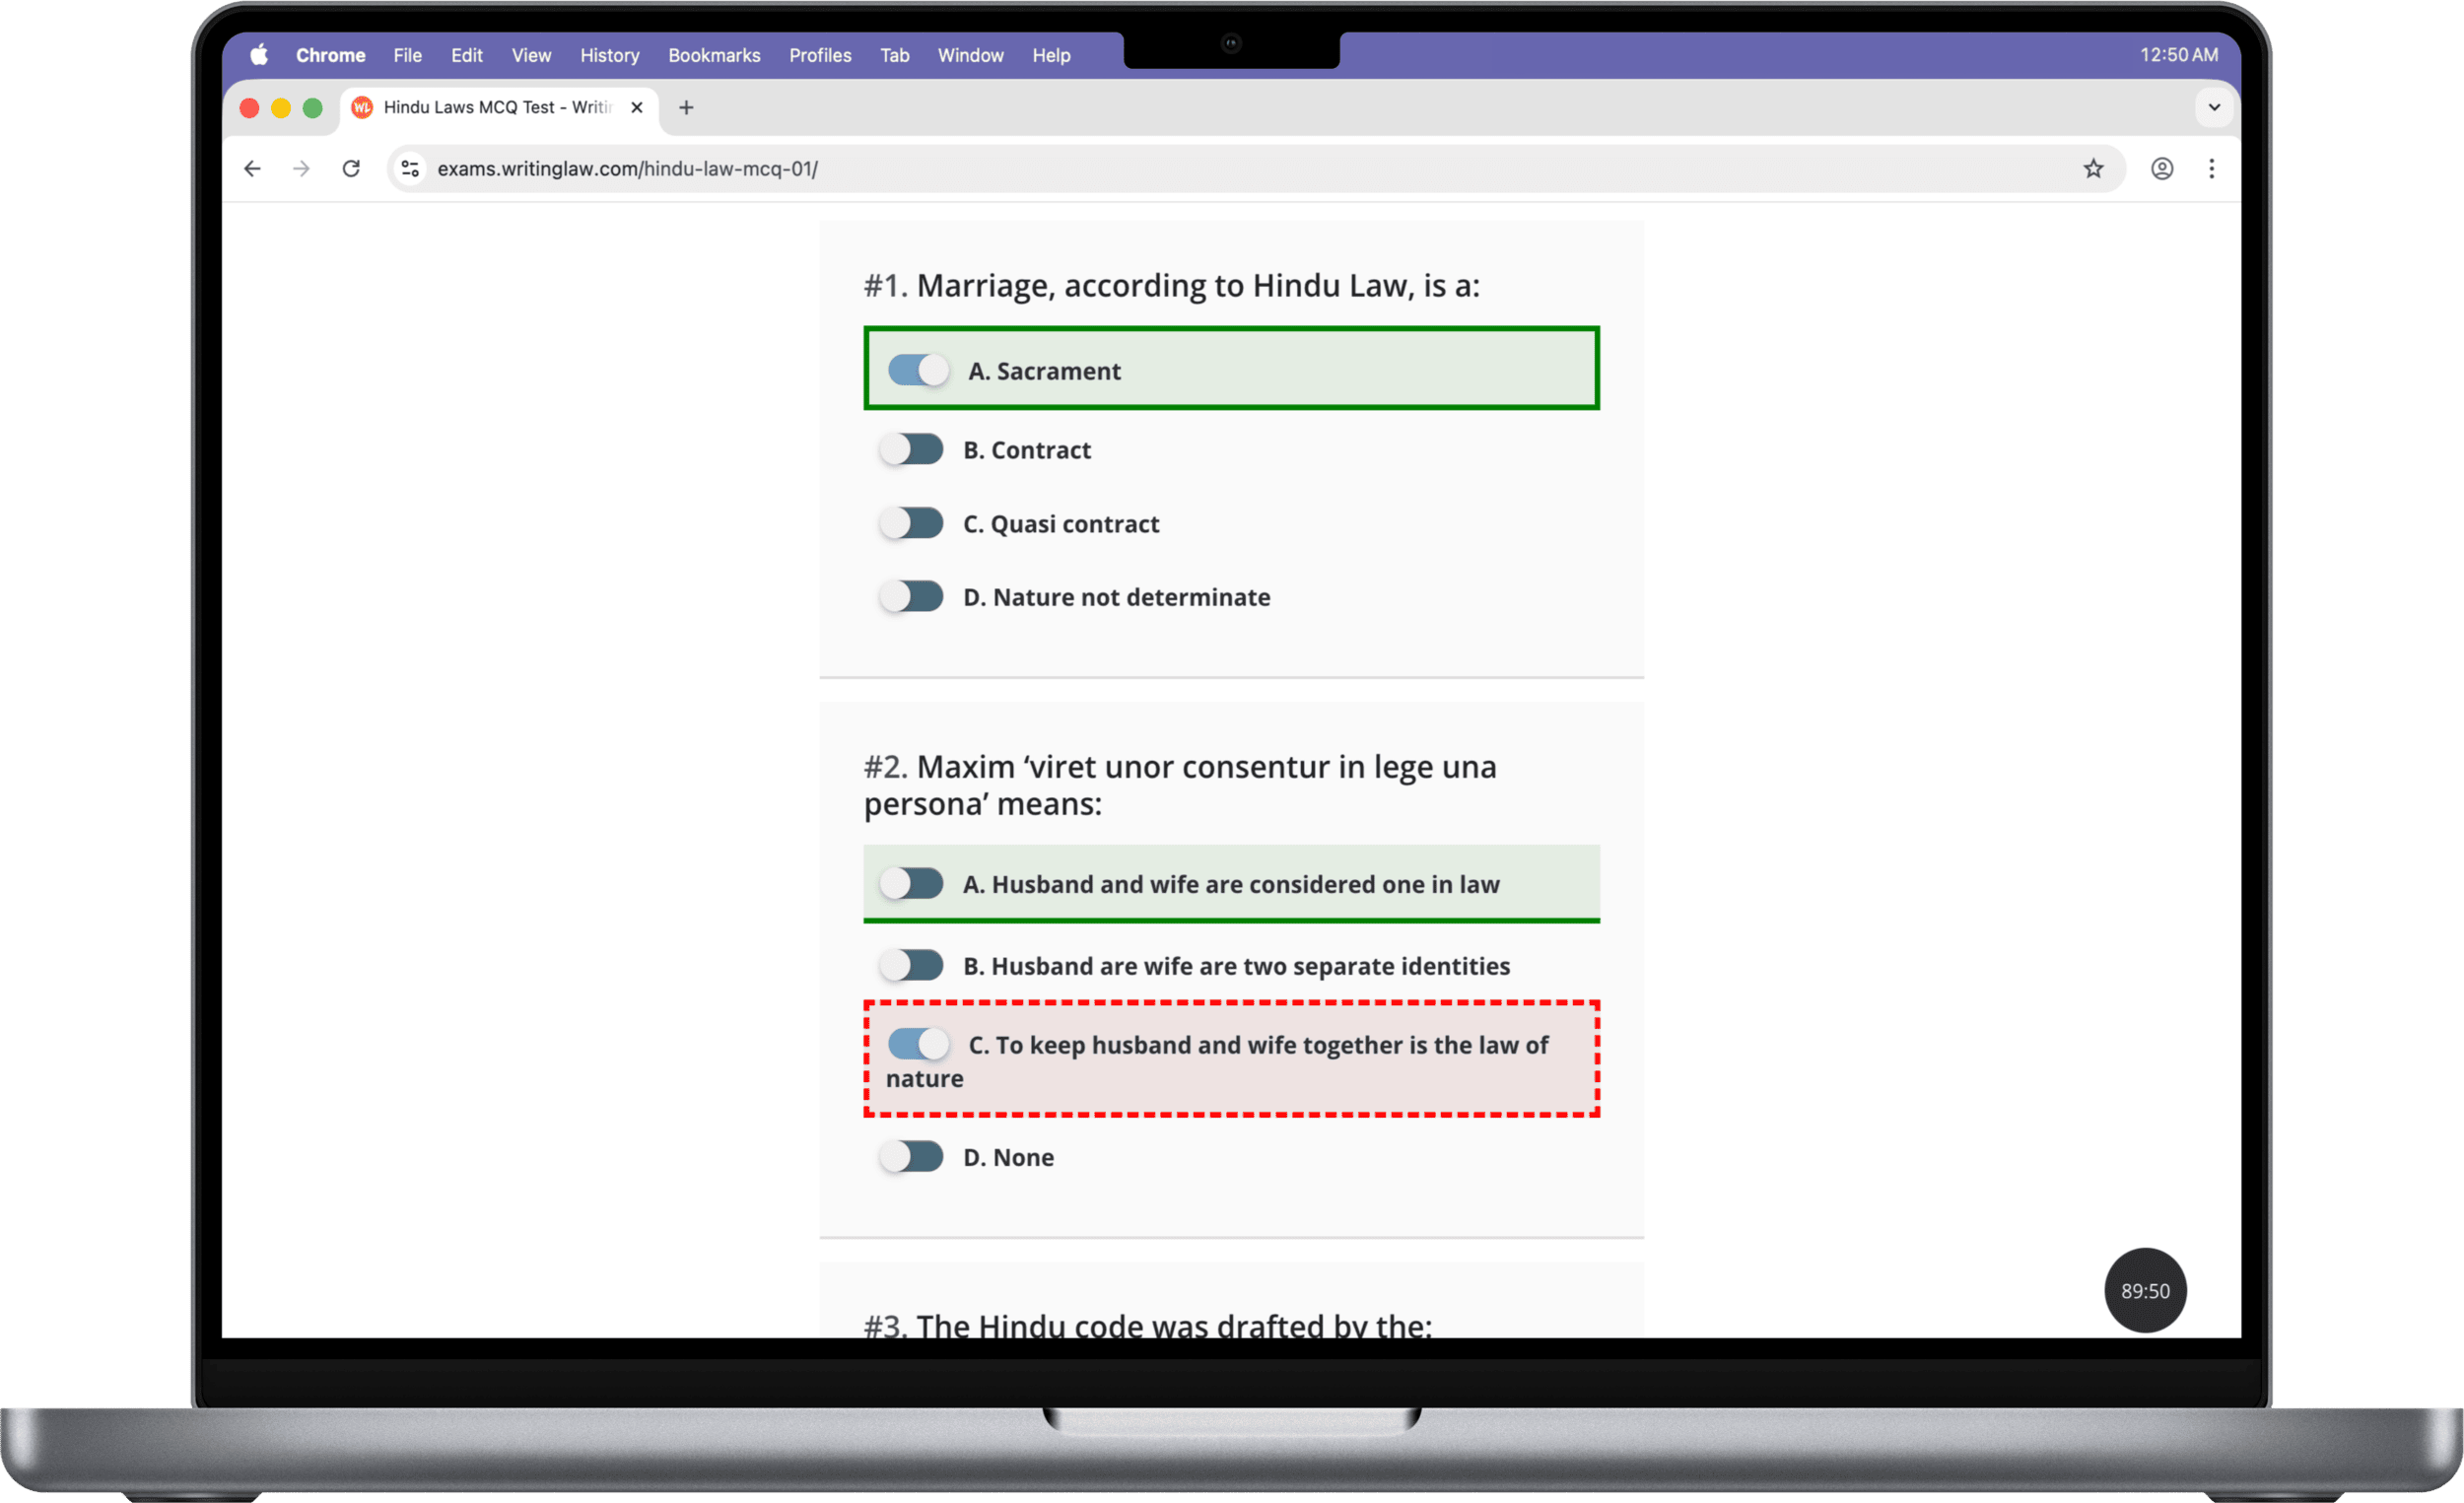Toggle option B. Contract

click(911, 450)
